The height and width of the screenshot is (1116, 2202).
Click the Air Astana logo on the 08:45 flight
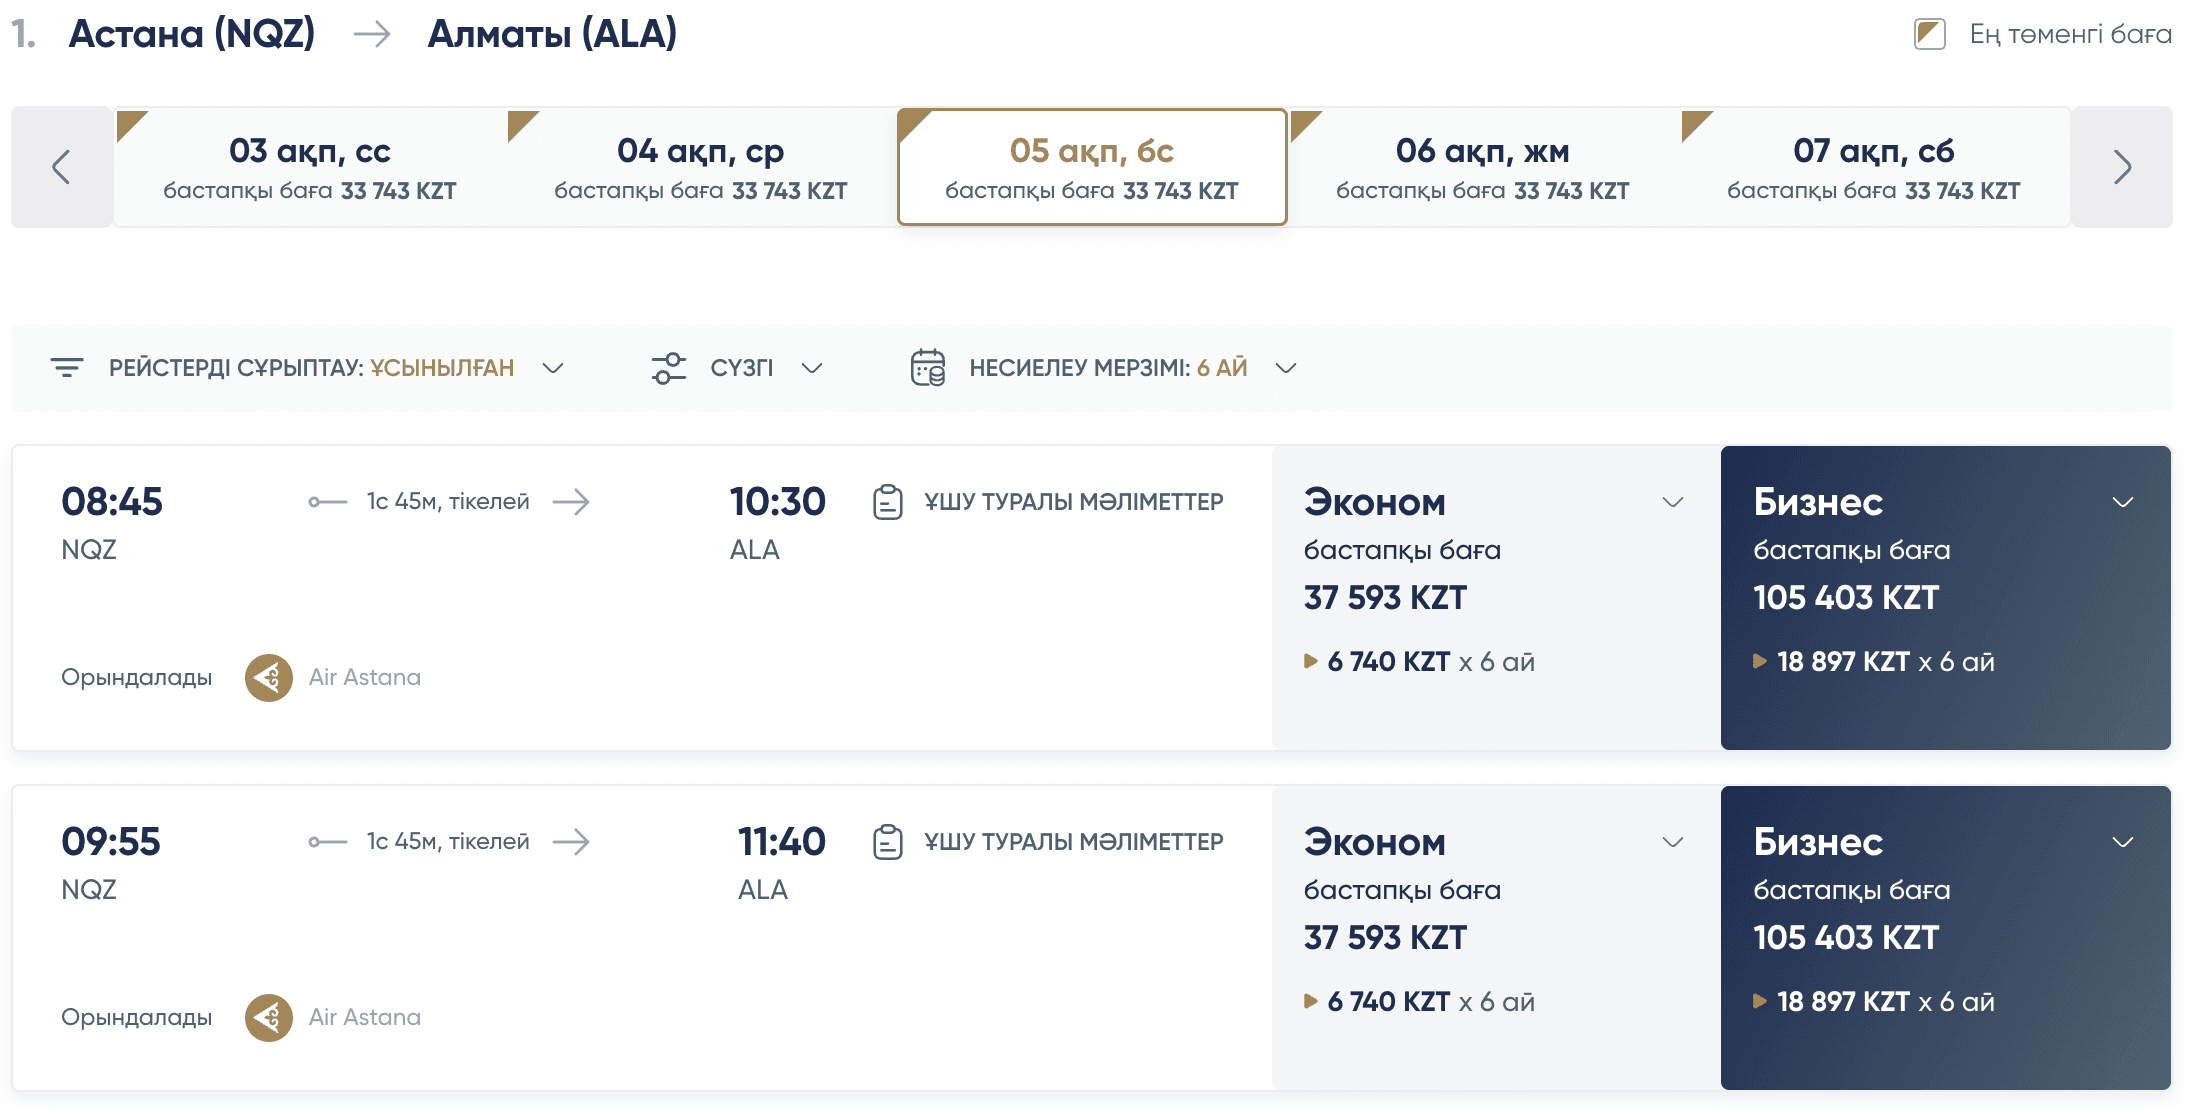point(268,677)
